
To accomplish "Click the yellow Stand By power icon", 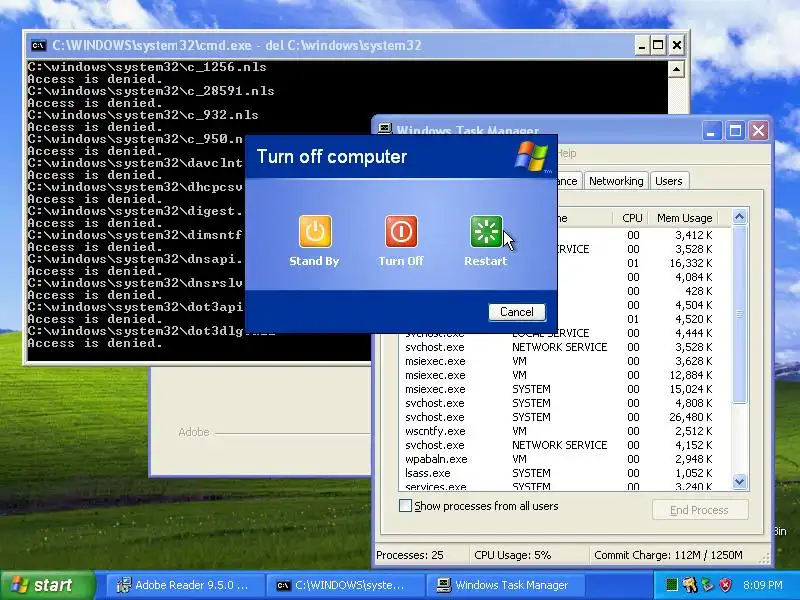I will tap(315, 231).
